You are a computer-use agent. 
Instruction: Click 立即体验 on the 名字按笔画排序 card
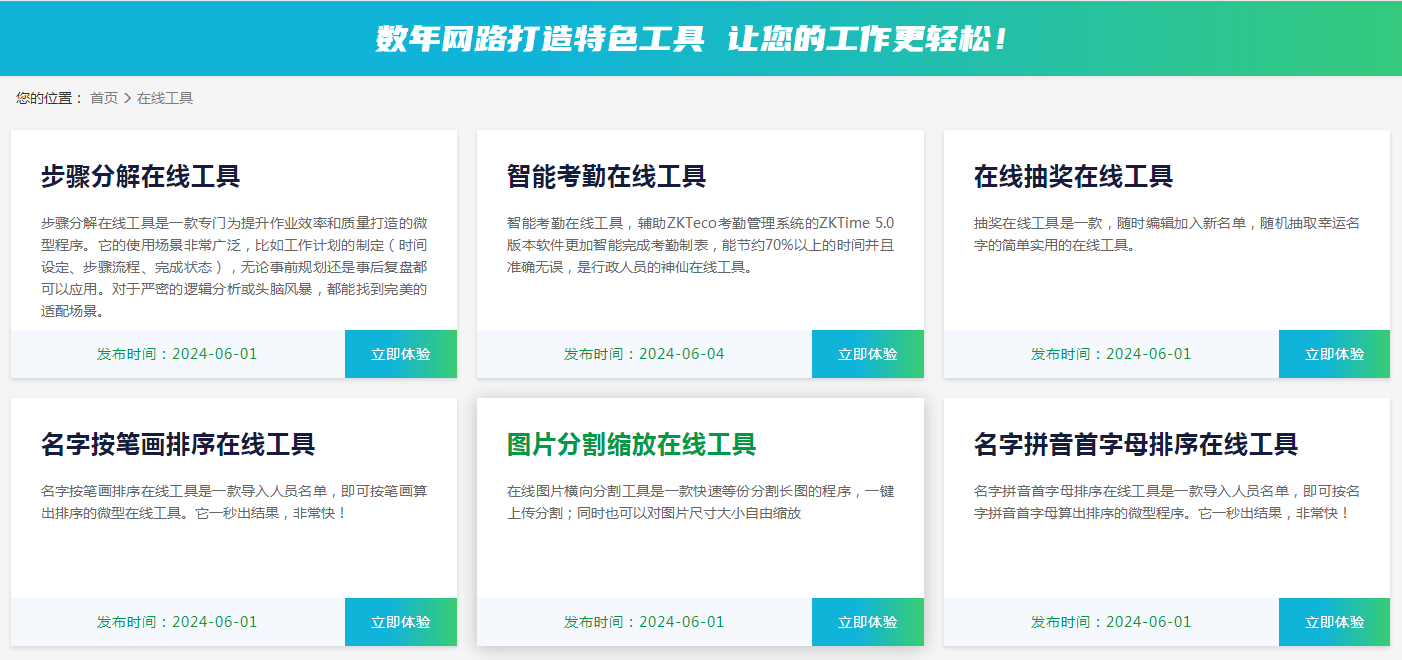click(400, 621)
